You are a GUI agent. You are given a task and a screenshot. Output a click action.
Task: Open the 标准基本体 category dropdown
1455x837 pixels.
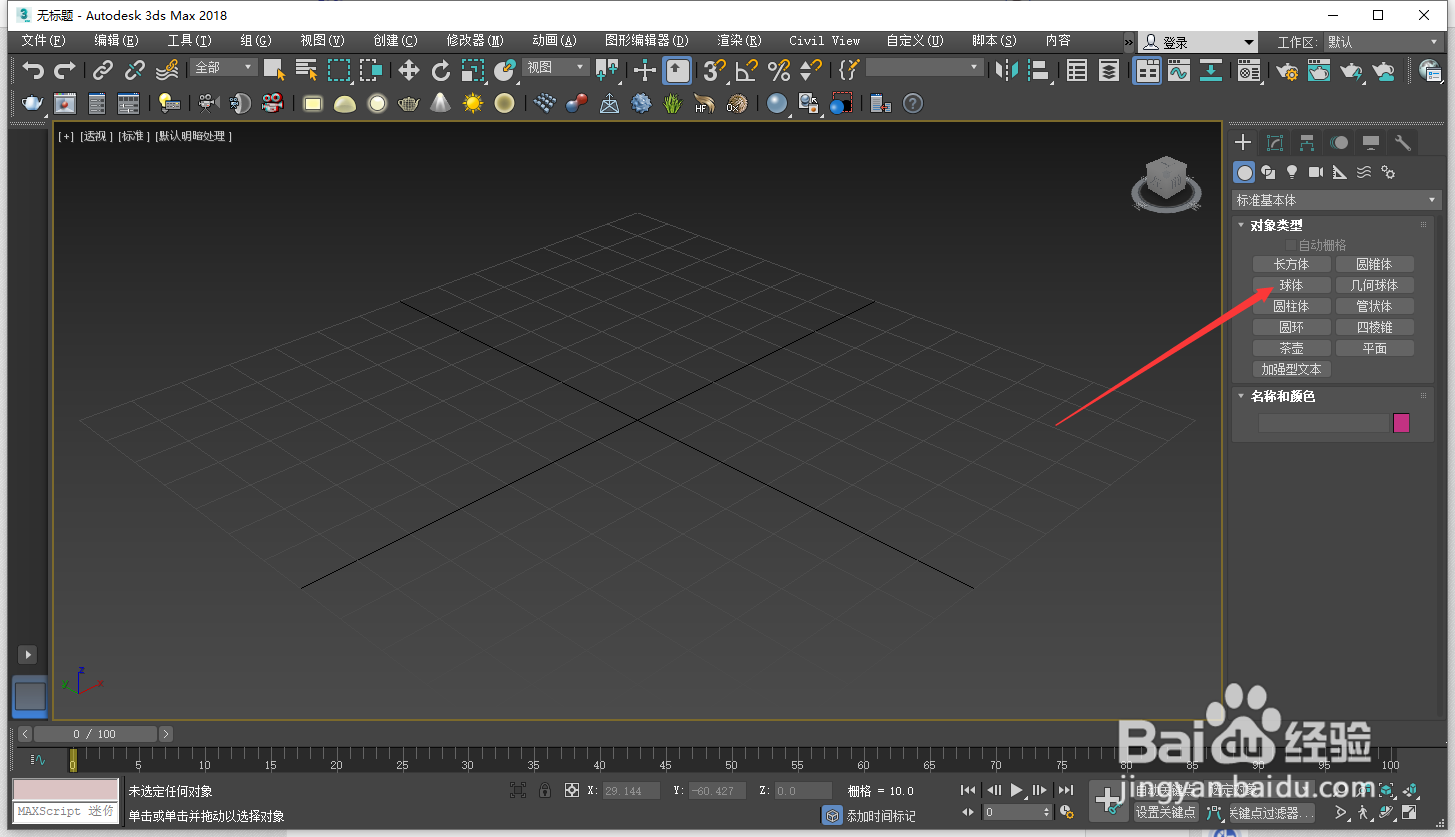tap(1337, 200)
